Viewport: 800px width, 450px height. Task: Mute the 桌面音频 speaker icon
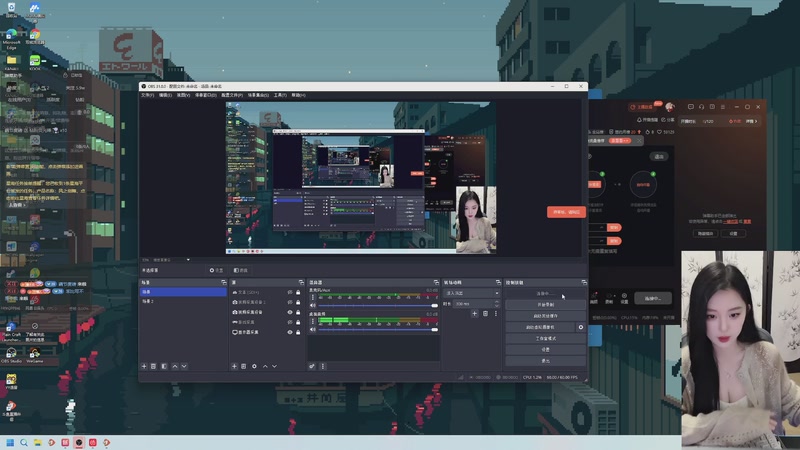[x=313, y=330]
